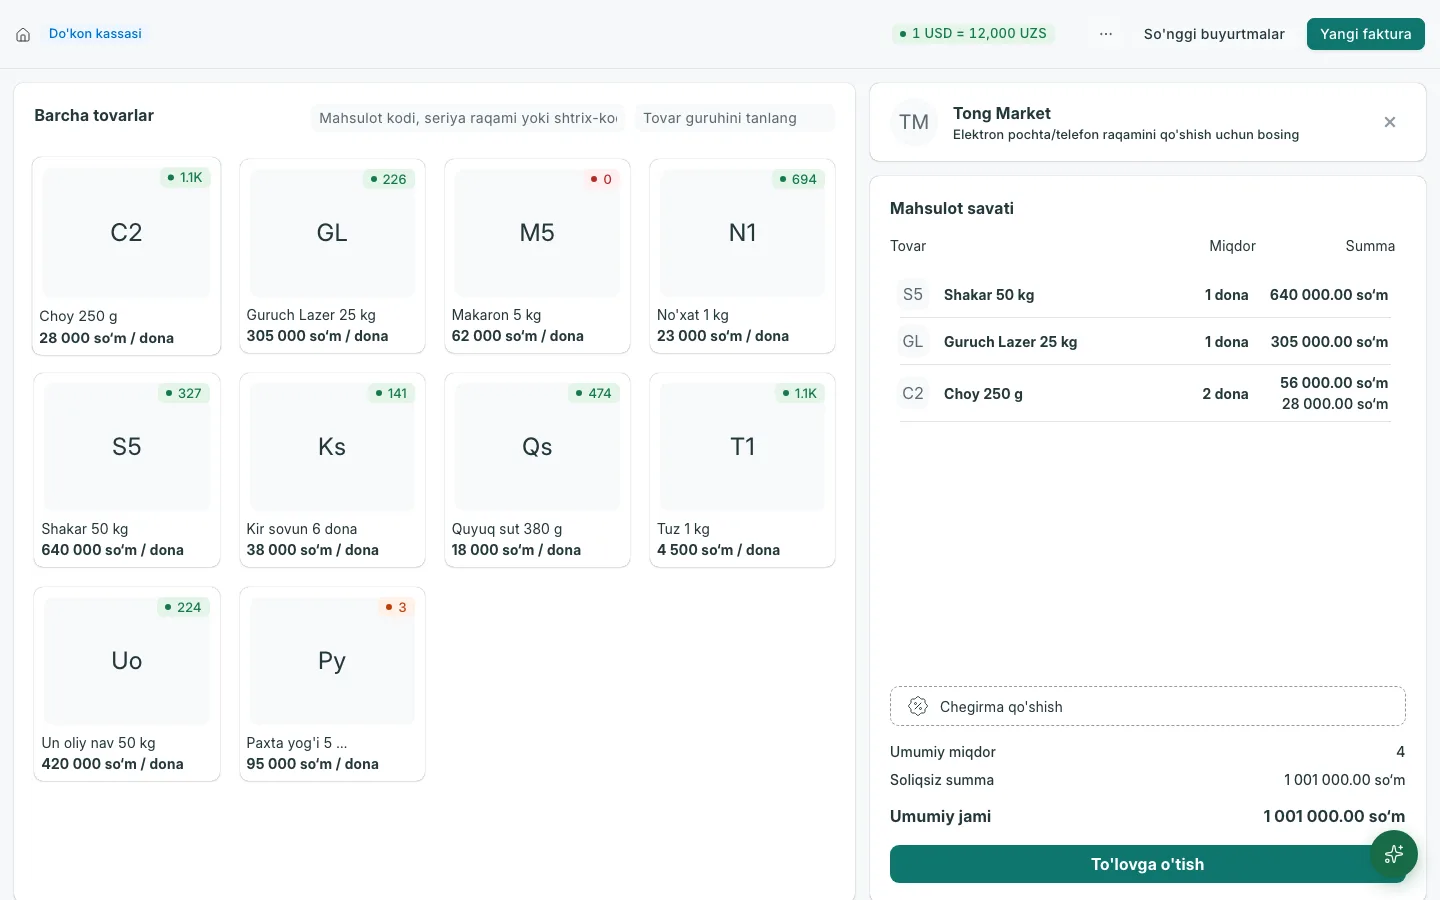Remove Tong Market customer with X icon
The width and height of the screenshot is (1440, 900).
click(x=1390, y=122)
